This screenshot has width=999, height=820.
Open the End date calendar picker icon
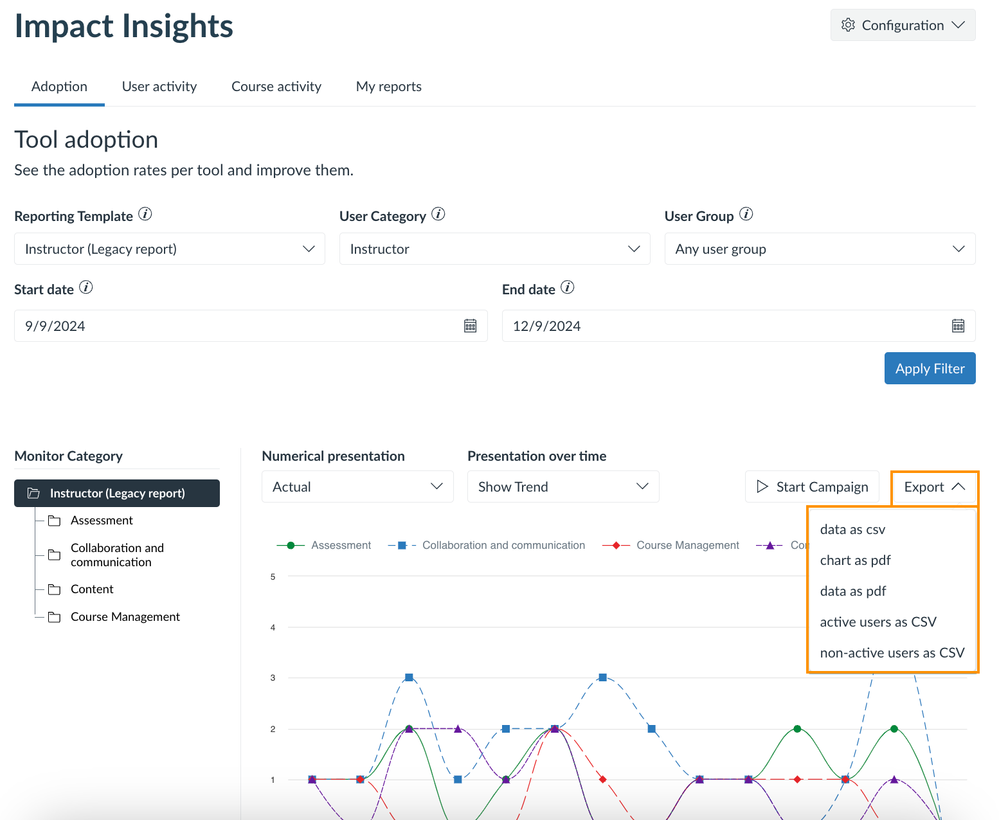point(958,326)
